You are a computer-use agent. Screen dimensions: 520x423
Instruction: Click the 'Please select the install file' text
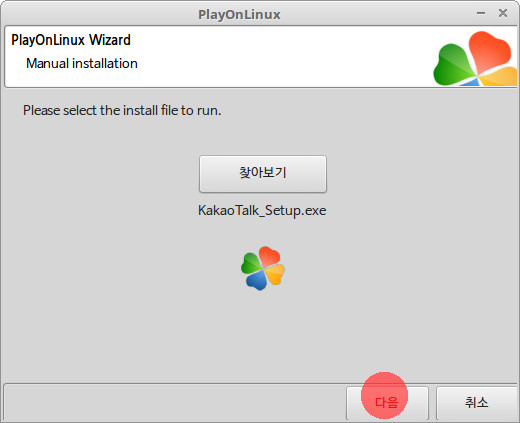pyautogui.click(x=122, y=110)
